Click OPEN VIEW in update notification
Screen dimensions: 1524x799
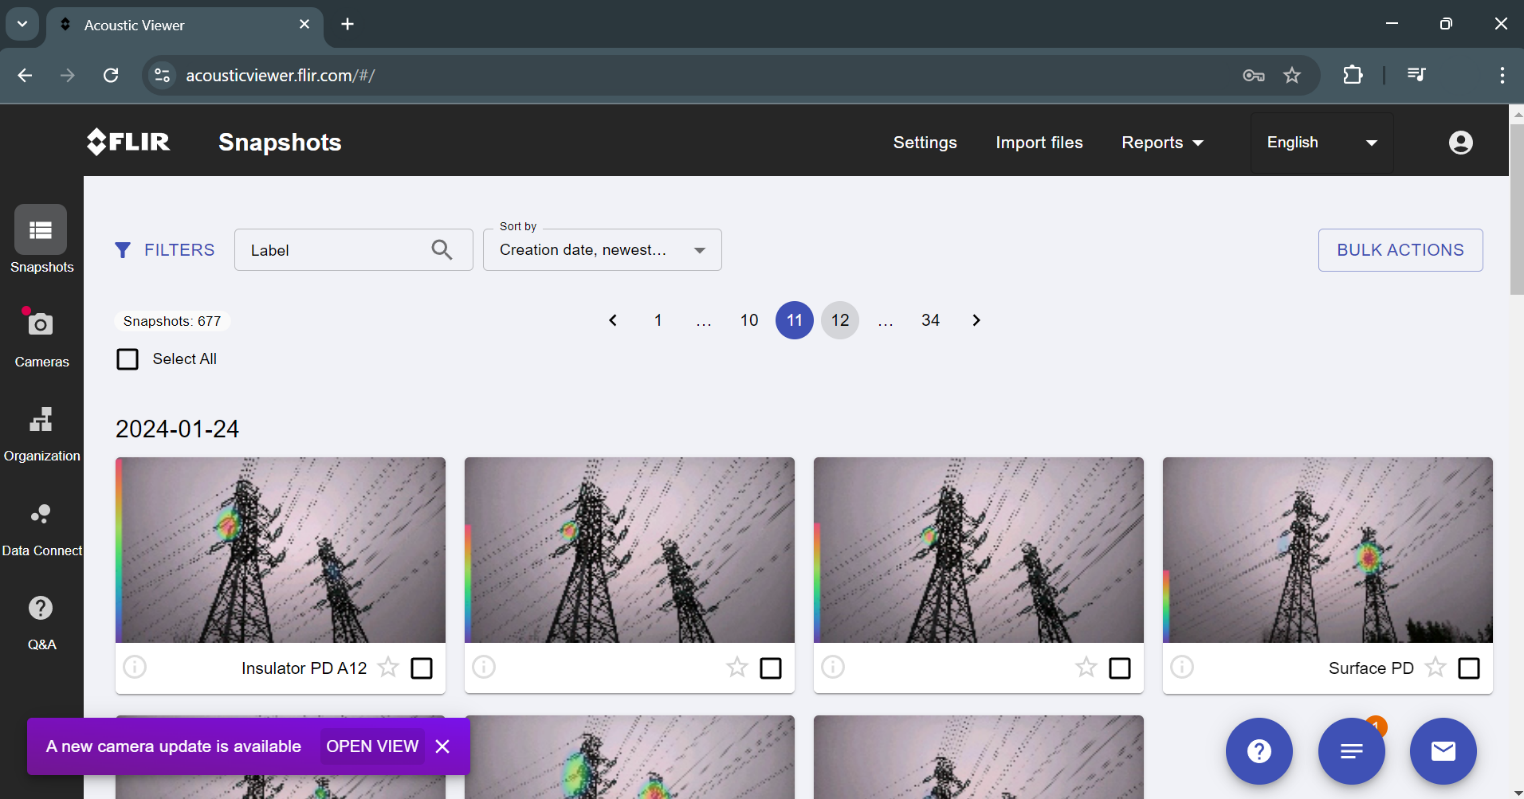(x=372, y=747)
